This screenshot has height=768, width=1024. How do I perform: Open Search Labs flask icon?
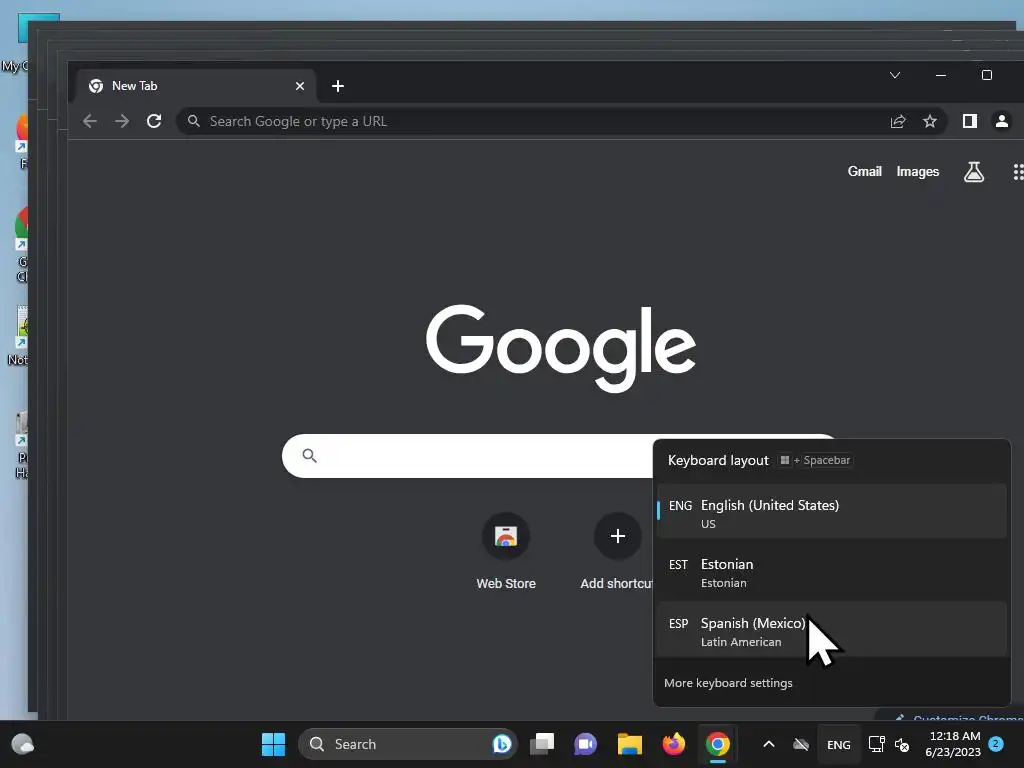point(974,172)
